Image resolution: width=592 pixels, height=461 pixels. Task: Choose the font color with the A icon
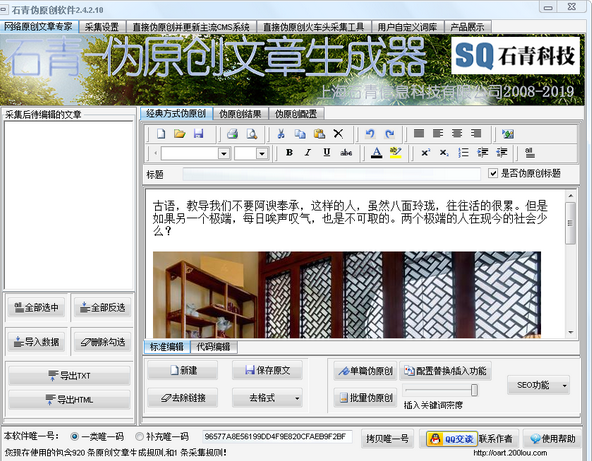pos(376,153)
